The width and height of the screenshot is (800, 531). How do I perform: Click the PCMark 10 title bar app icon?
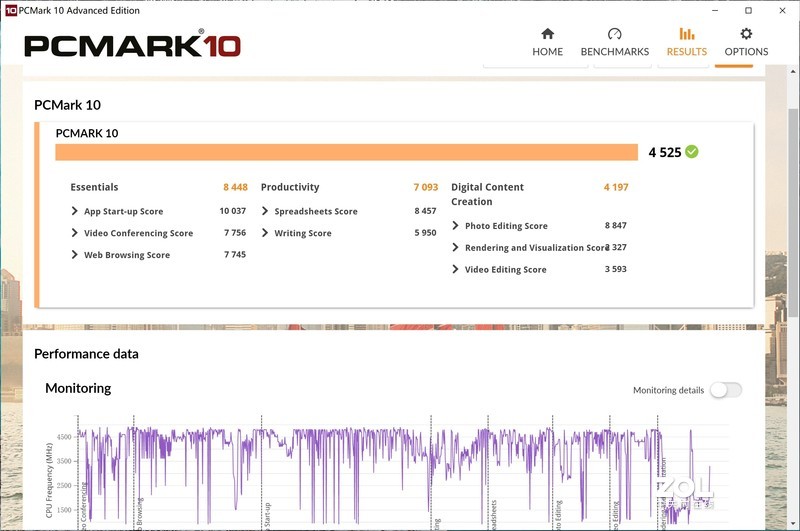click(11, 10)
